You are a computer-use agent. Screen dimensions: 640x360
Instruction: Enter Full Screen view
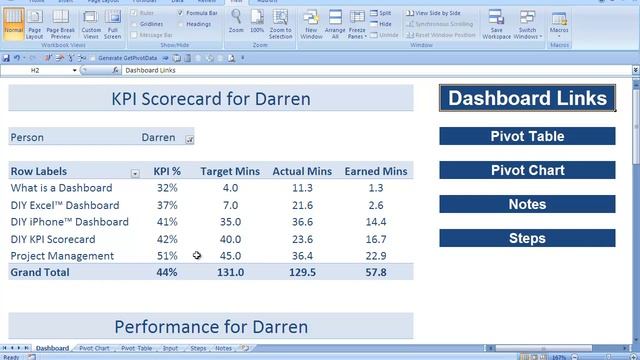click(113, 24)
